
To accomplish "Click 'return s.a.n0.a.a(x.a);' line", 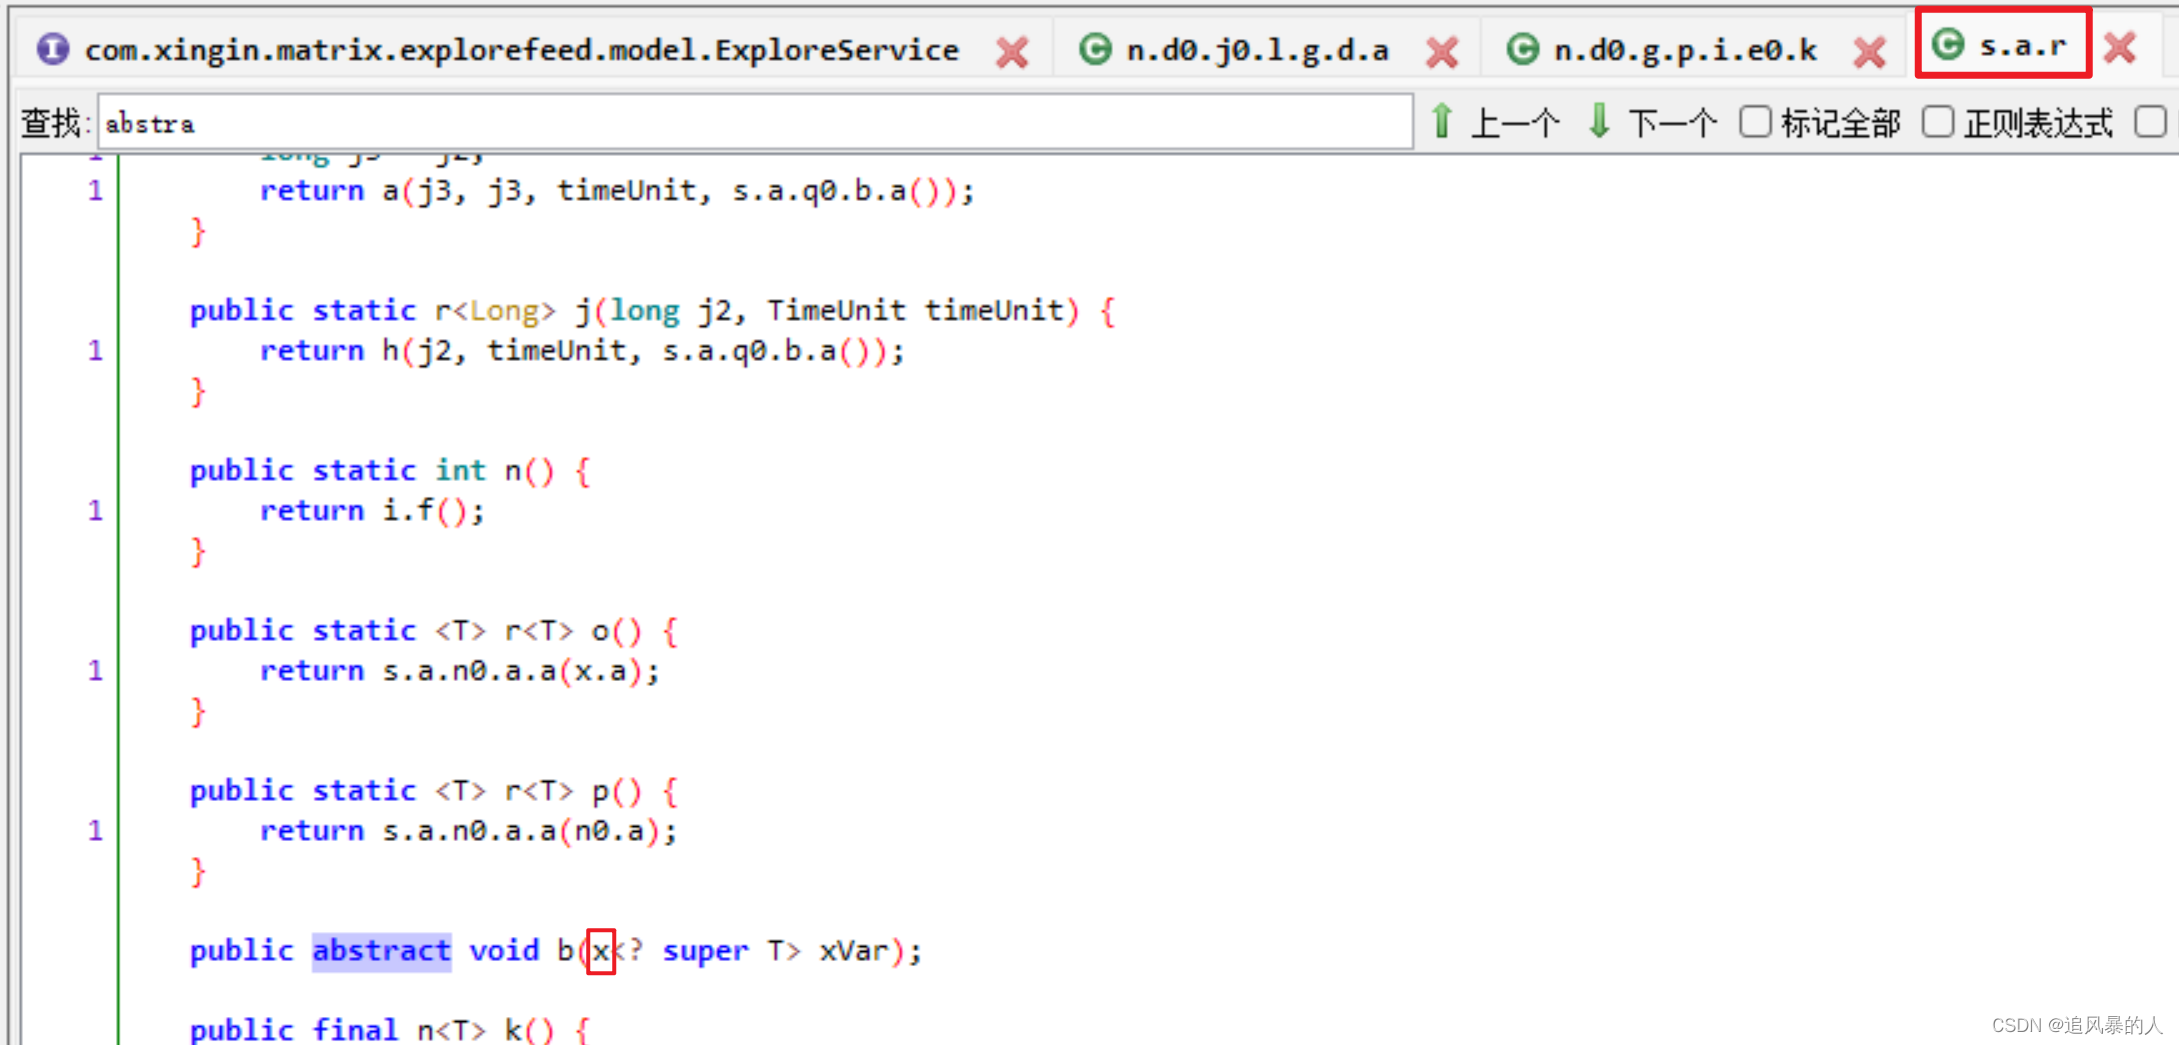I will tap(460, 671).
